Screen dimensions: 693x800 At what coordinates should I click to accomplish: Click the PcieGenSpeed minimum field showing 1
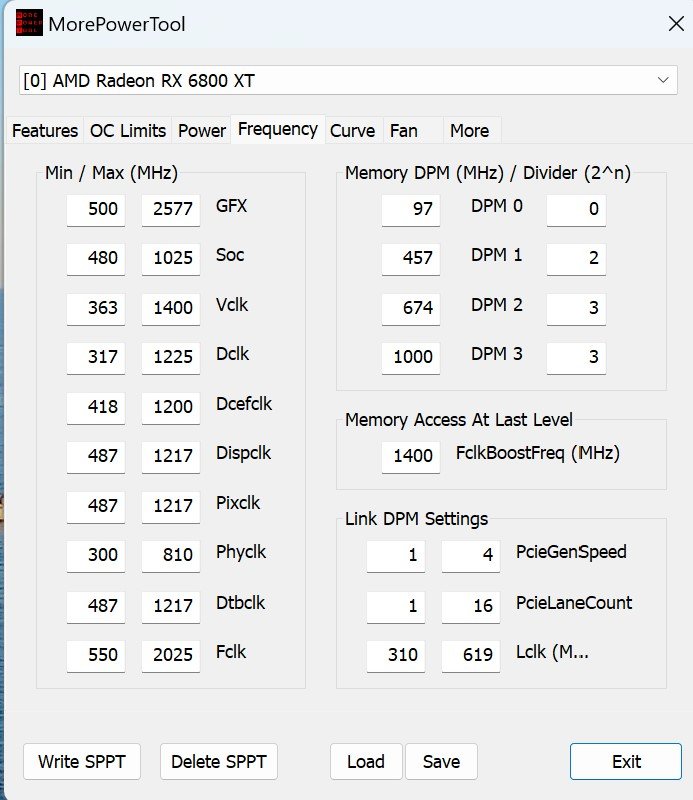click(396, 555)
